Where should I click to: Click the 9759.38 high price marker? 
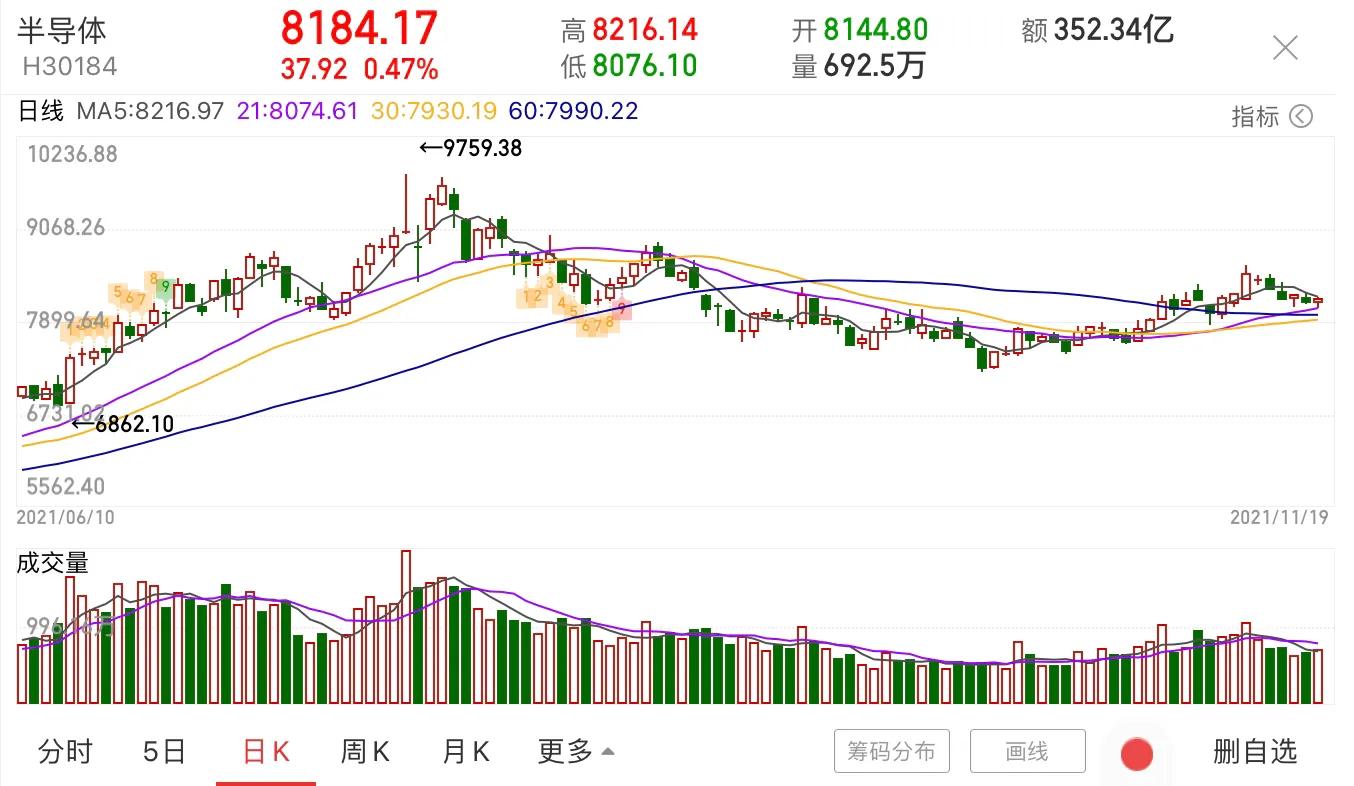coord(470,148)
